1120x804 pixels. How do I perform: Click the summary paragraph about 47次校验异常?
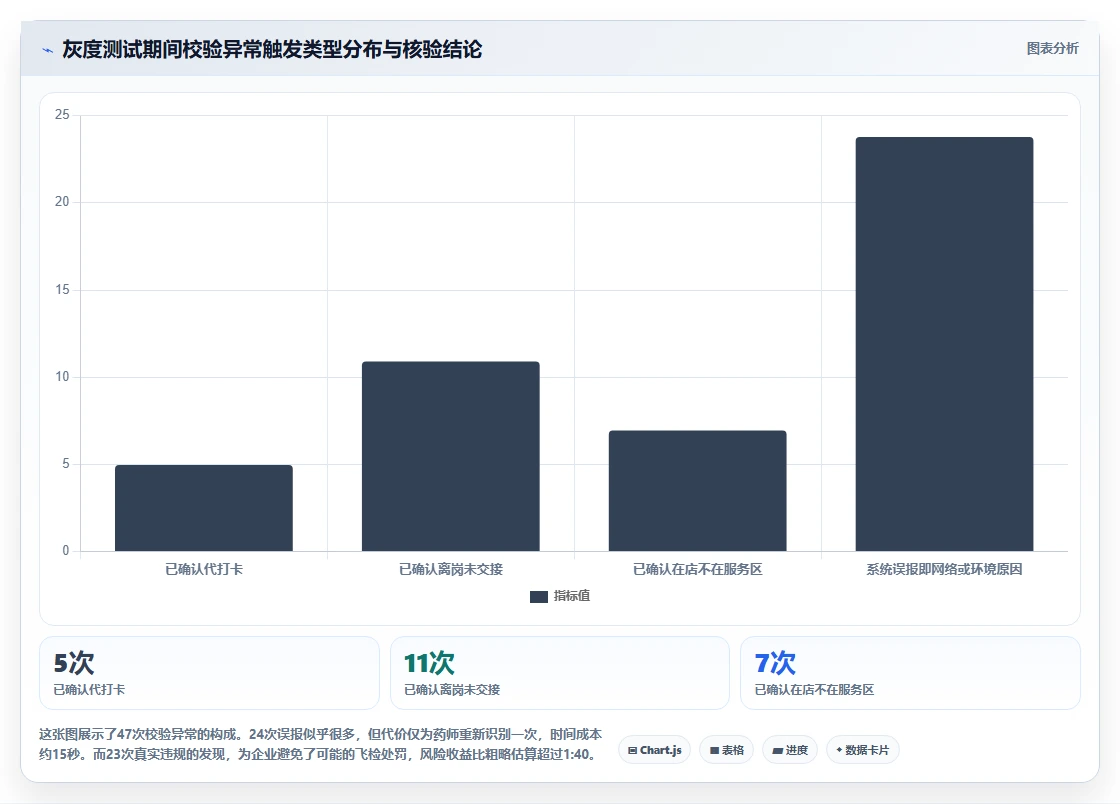(321, 744)
